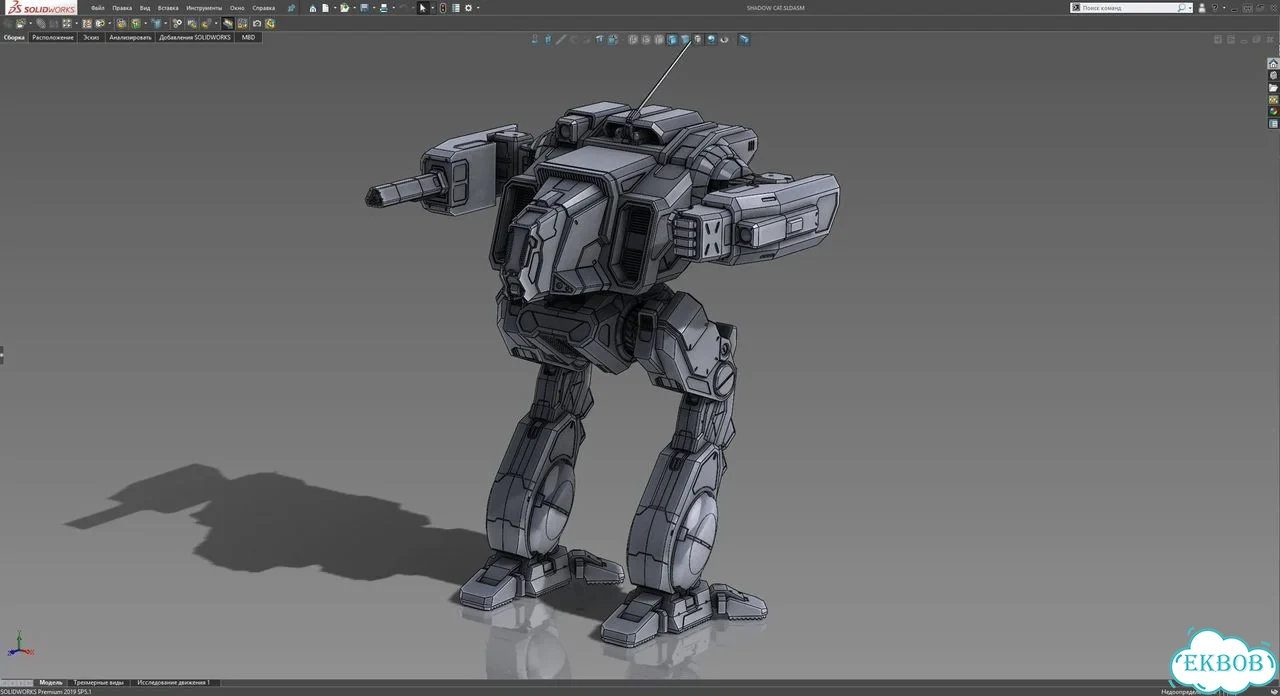Switch to the Расположение tab
This screenshot has width=1280, height=696.
coord(53,37)
